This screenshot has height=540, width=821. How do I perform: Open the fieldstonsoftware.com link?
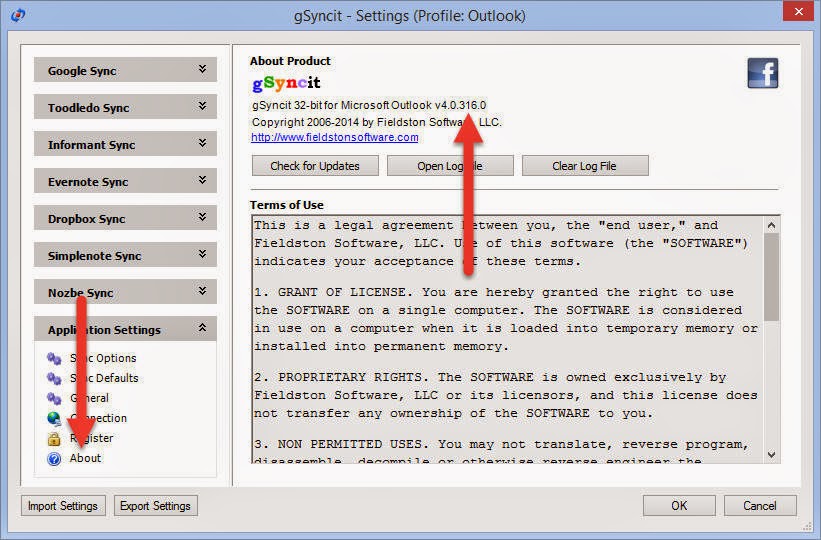(x=335, y=137)
